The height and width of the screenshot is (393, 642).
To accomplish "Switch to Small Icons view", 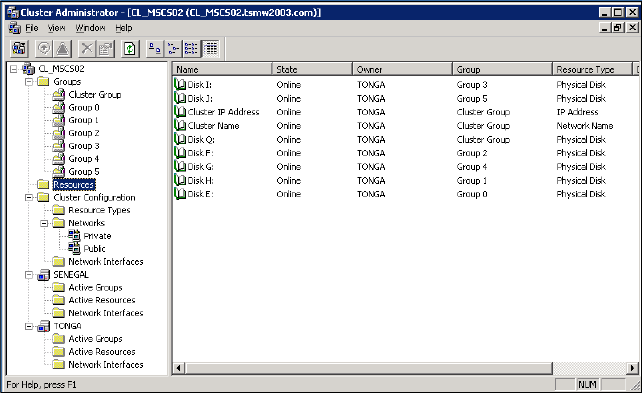I will pyautogui.click(x=173, y=49).
